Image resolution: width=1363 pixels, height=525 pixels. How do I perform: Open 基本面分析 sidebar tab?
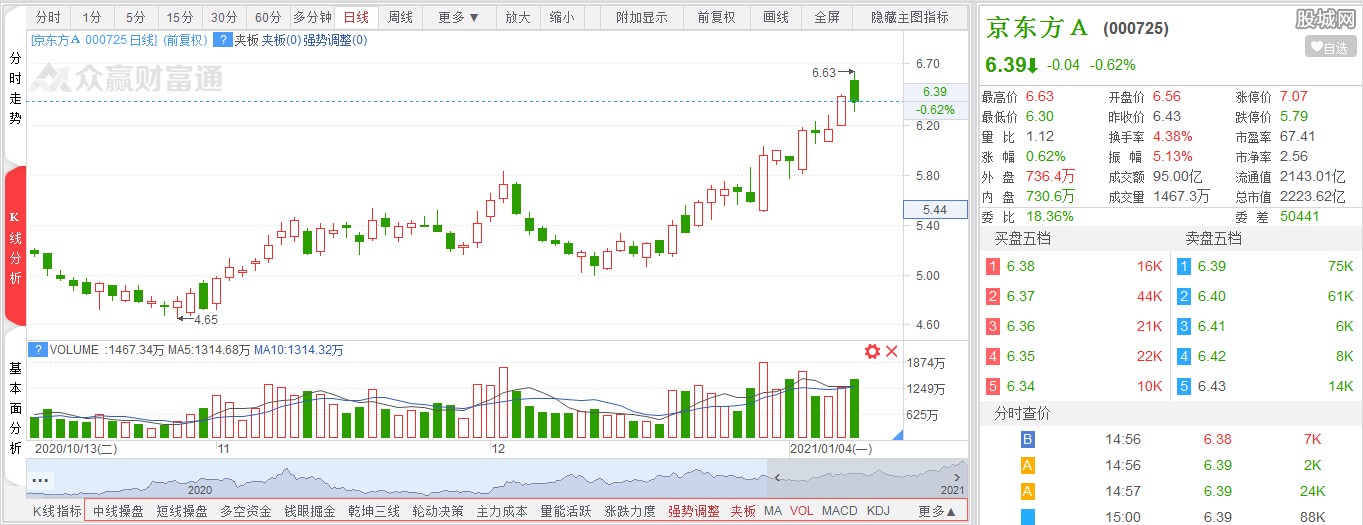click(x=15, y=408)
